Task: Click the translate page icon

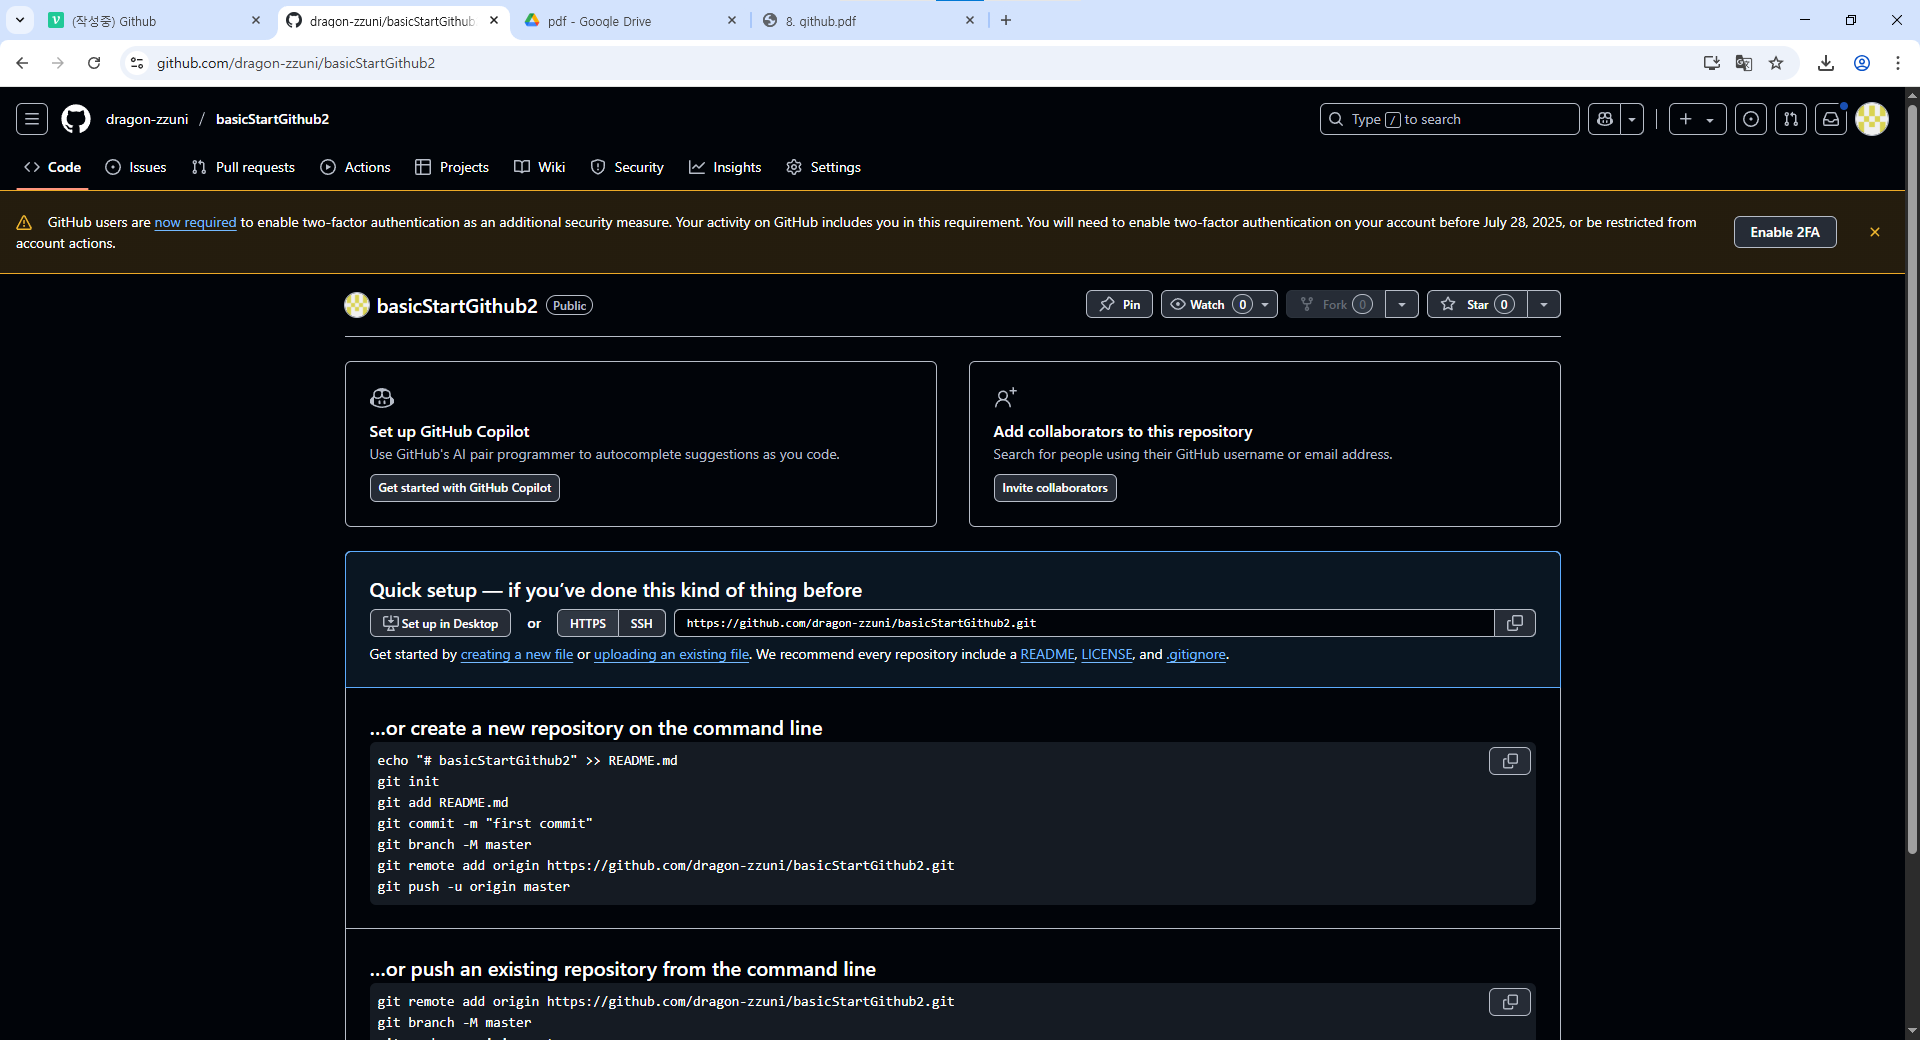Action: (1744, 63)
